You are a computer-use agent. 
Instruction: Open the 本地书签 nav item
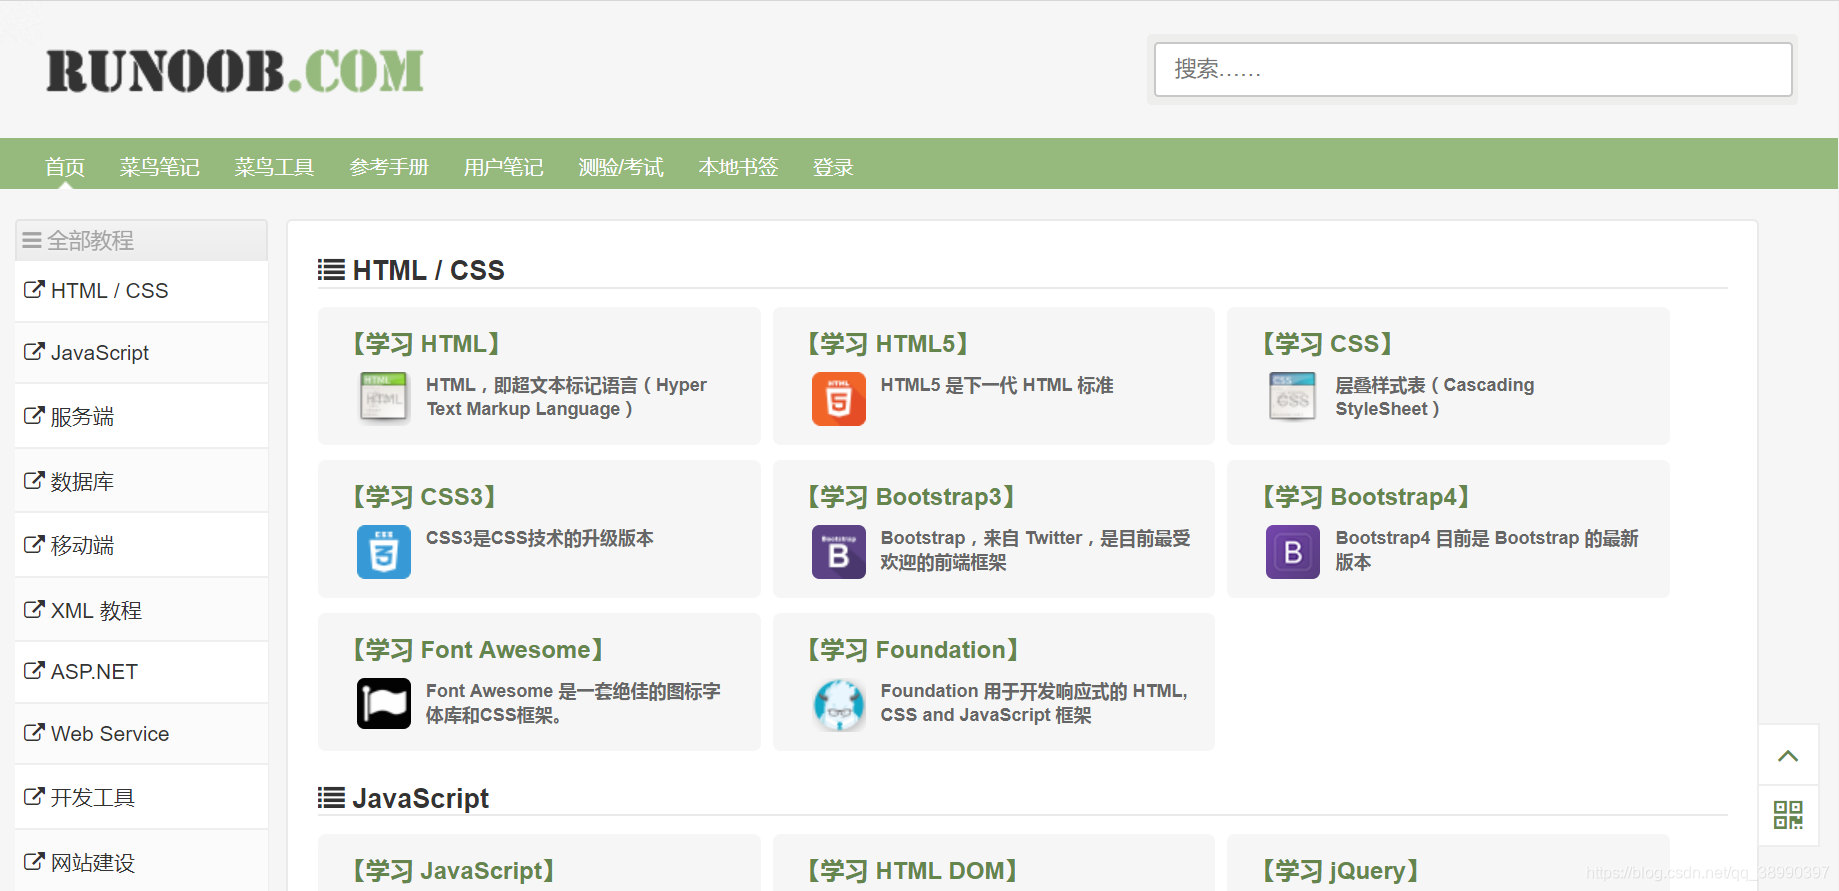(x=738, y=167)
